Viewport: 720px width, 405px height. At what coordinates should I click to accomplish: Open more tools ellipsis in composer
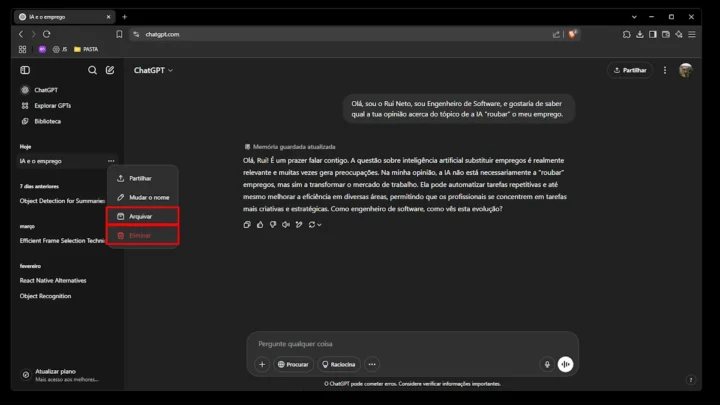click(x=372, y=365)
